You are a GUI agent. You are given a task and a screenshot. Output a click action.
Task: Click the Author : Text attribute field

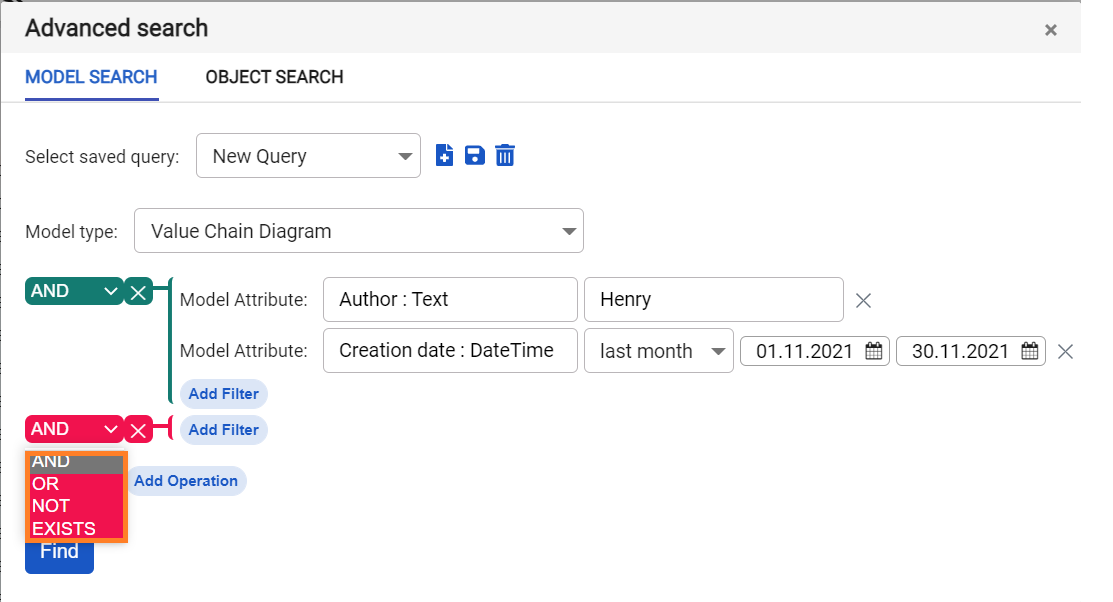[x=450, y=299]
